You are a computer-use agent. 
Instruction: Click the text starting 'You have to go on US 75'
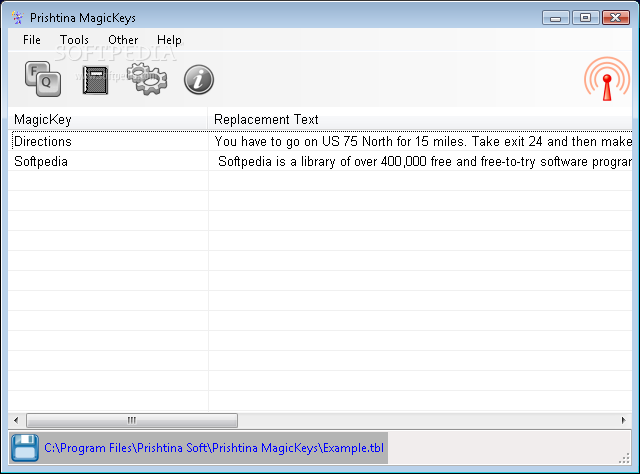coord(423,141)
